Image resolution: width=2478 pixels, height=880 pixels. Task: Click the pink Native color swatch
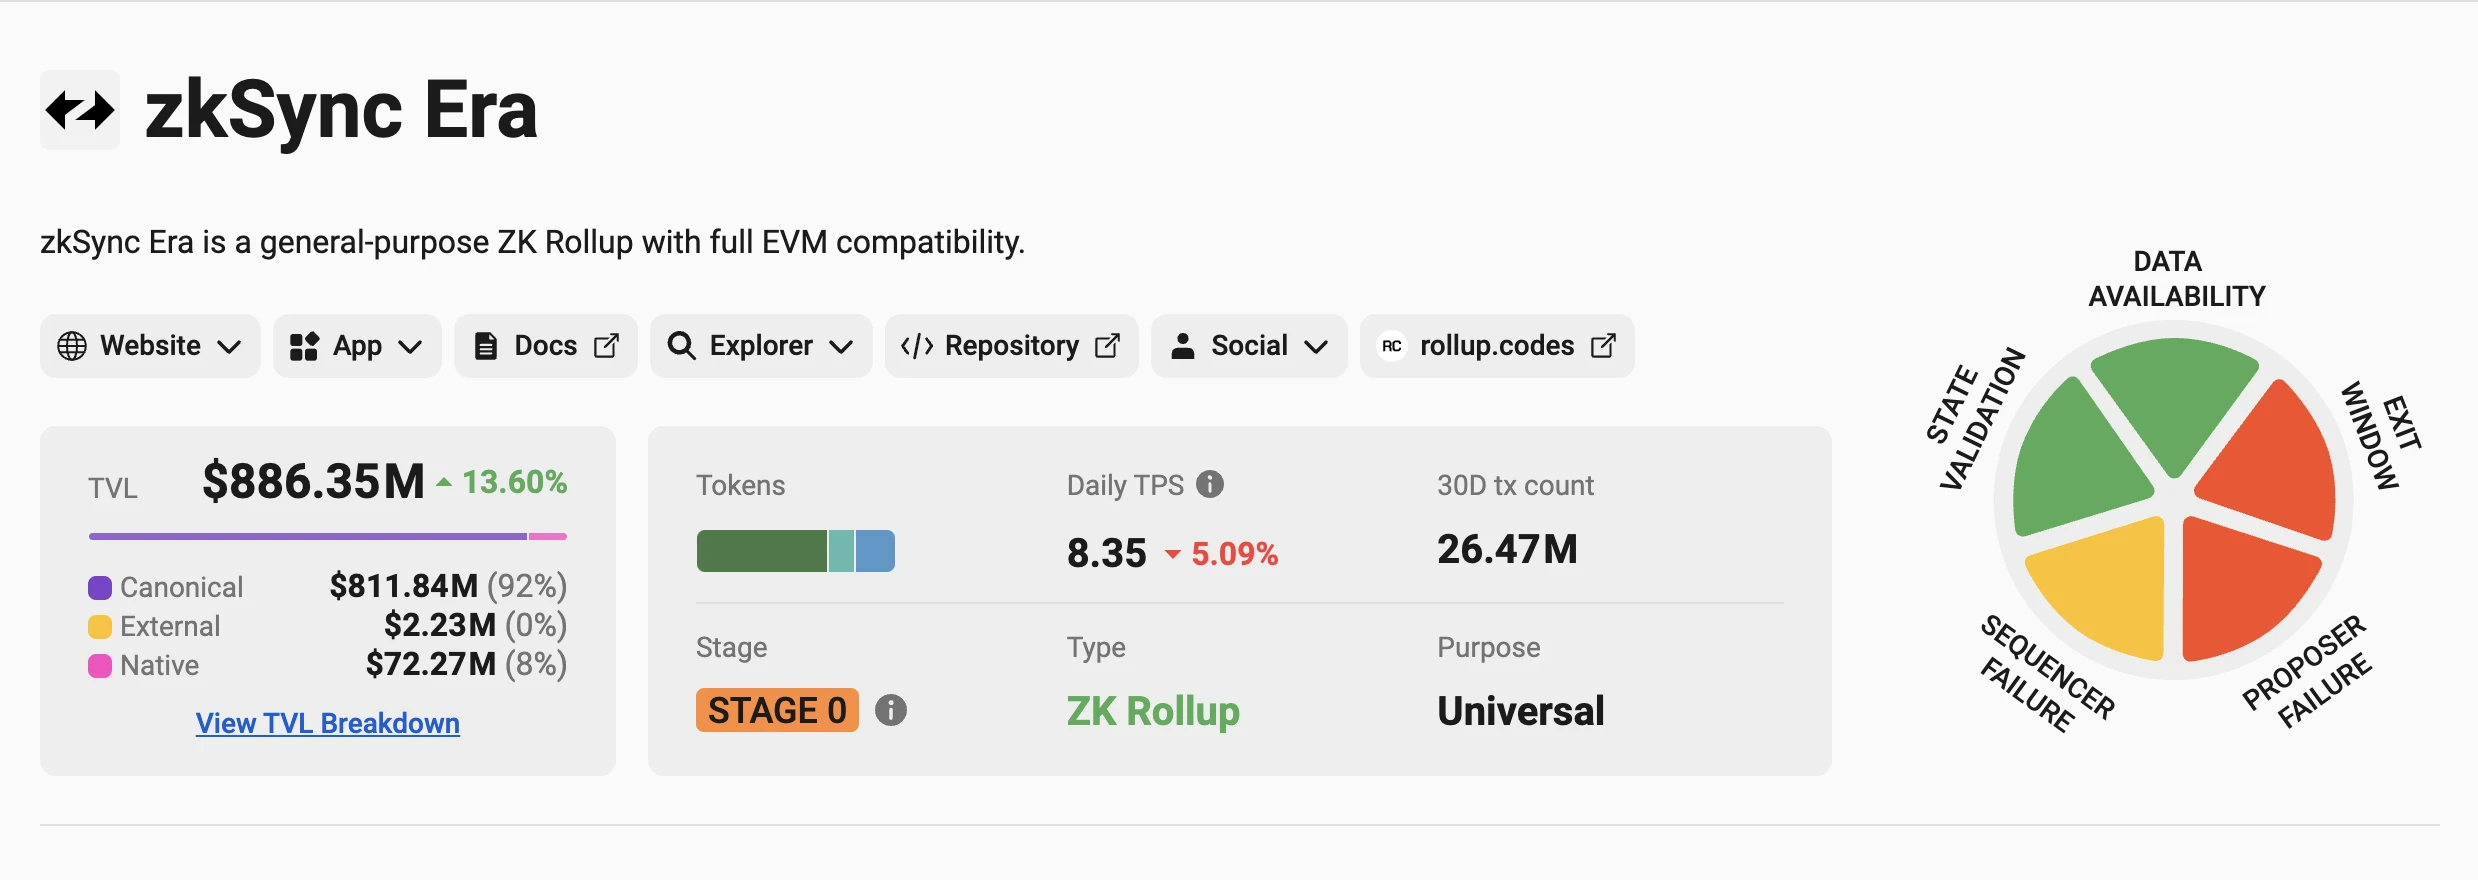coord(100,666)
